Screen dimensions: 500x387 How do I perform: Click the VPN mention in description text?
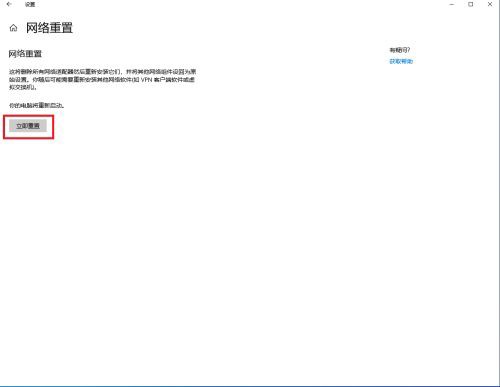pyautogui.click(x=146, y=80)
